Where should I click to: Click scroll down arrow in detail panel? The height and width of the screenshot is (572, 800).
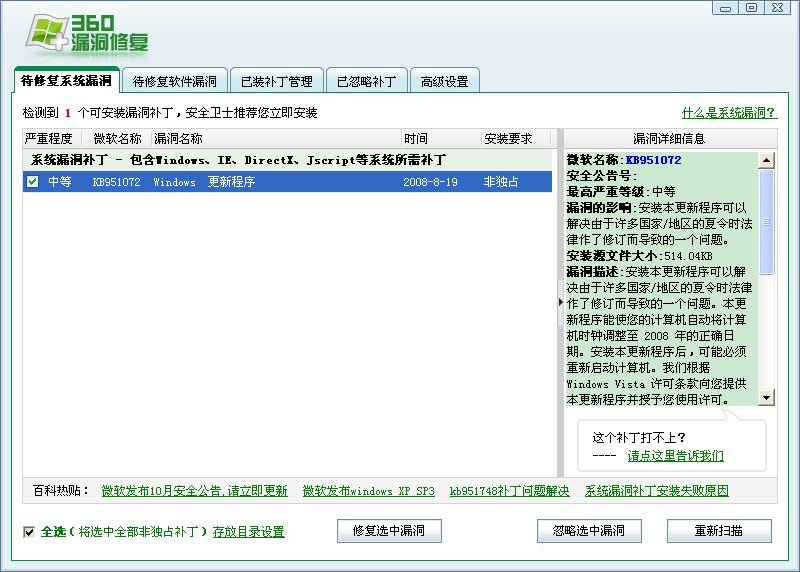pyautogui.click(x=766, y=397)
